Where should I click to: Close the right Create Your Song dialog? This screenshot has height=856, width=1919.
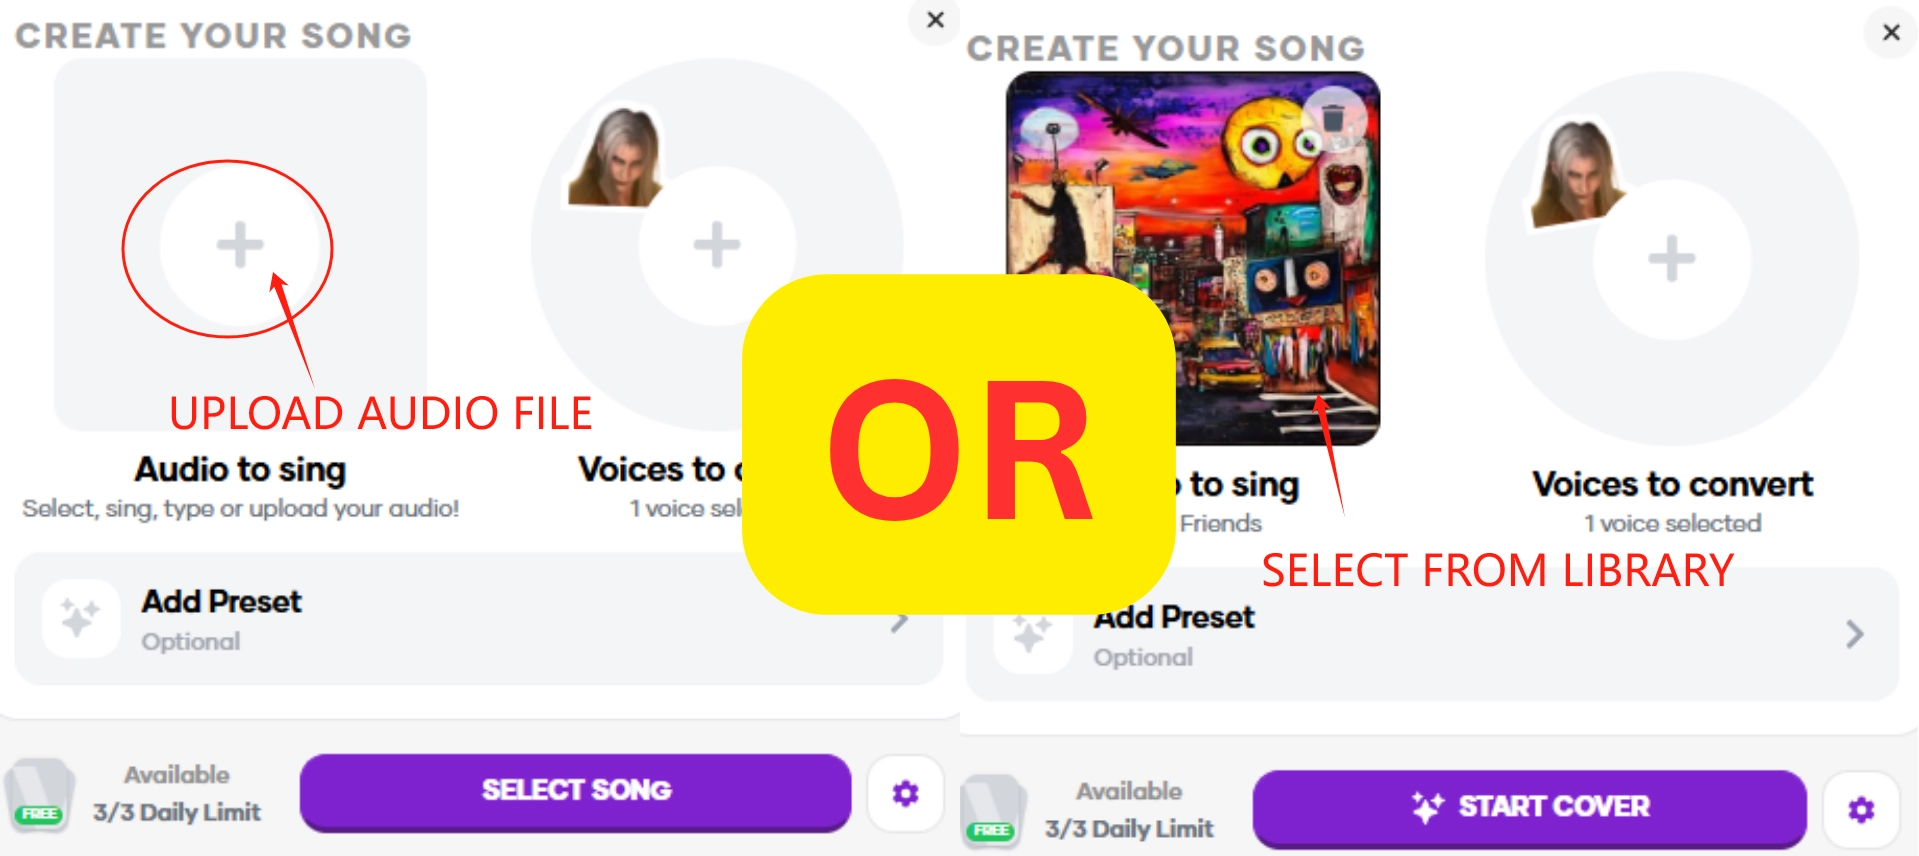pos(1890,32)
